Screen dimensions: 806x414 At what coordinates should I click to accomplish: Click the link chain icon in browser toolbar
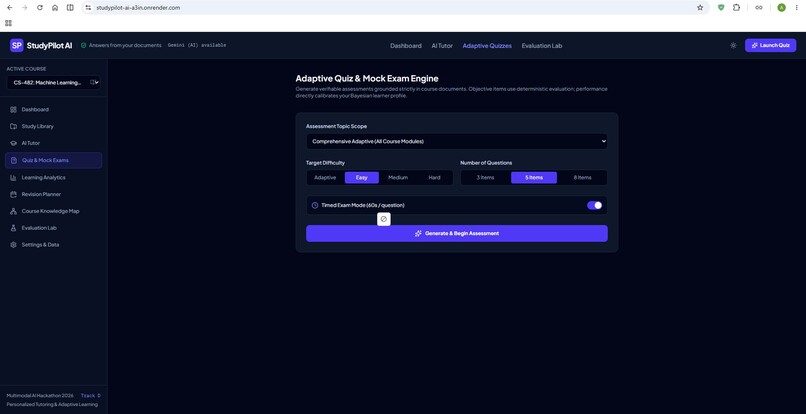759,8
